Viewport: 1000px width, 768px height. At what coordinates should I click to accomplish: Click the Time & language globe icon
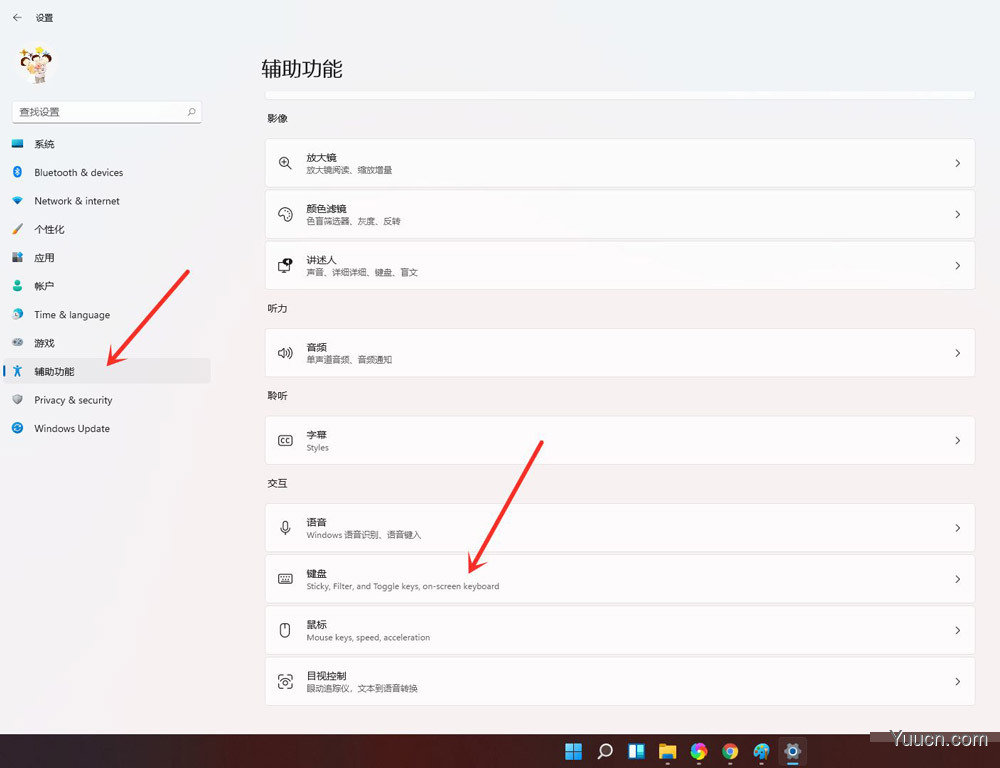[x=18, y=314]
